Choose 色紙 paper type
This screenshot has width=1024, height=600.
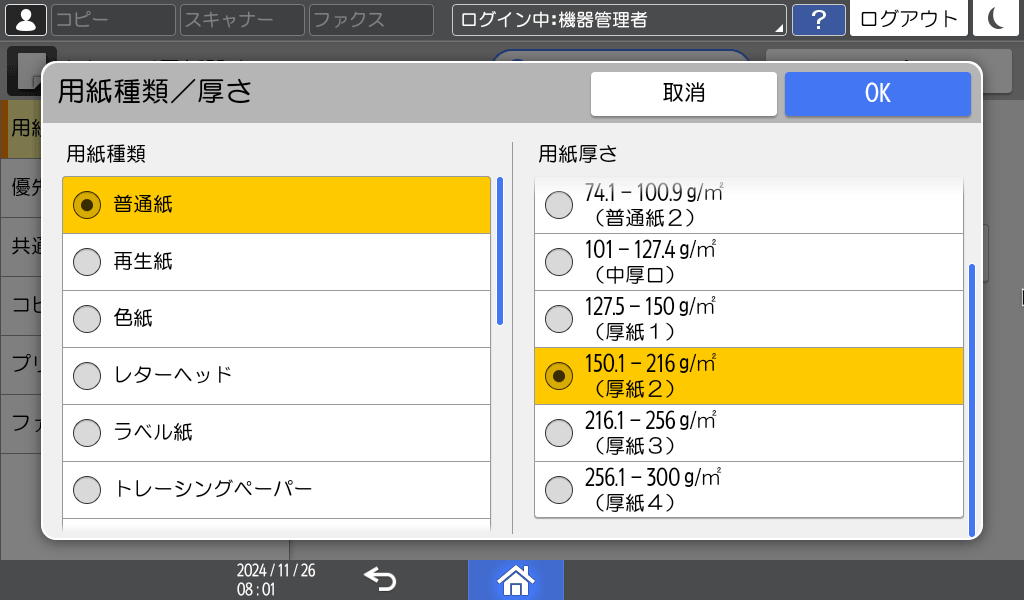276,319
